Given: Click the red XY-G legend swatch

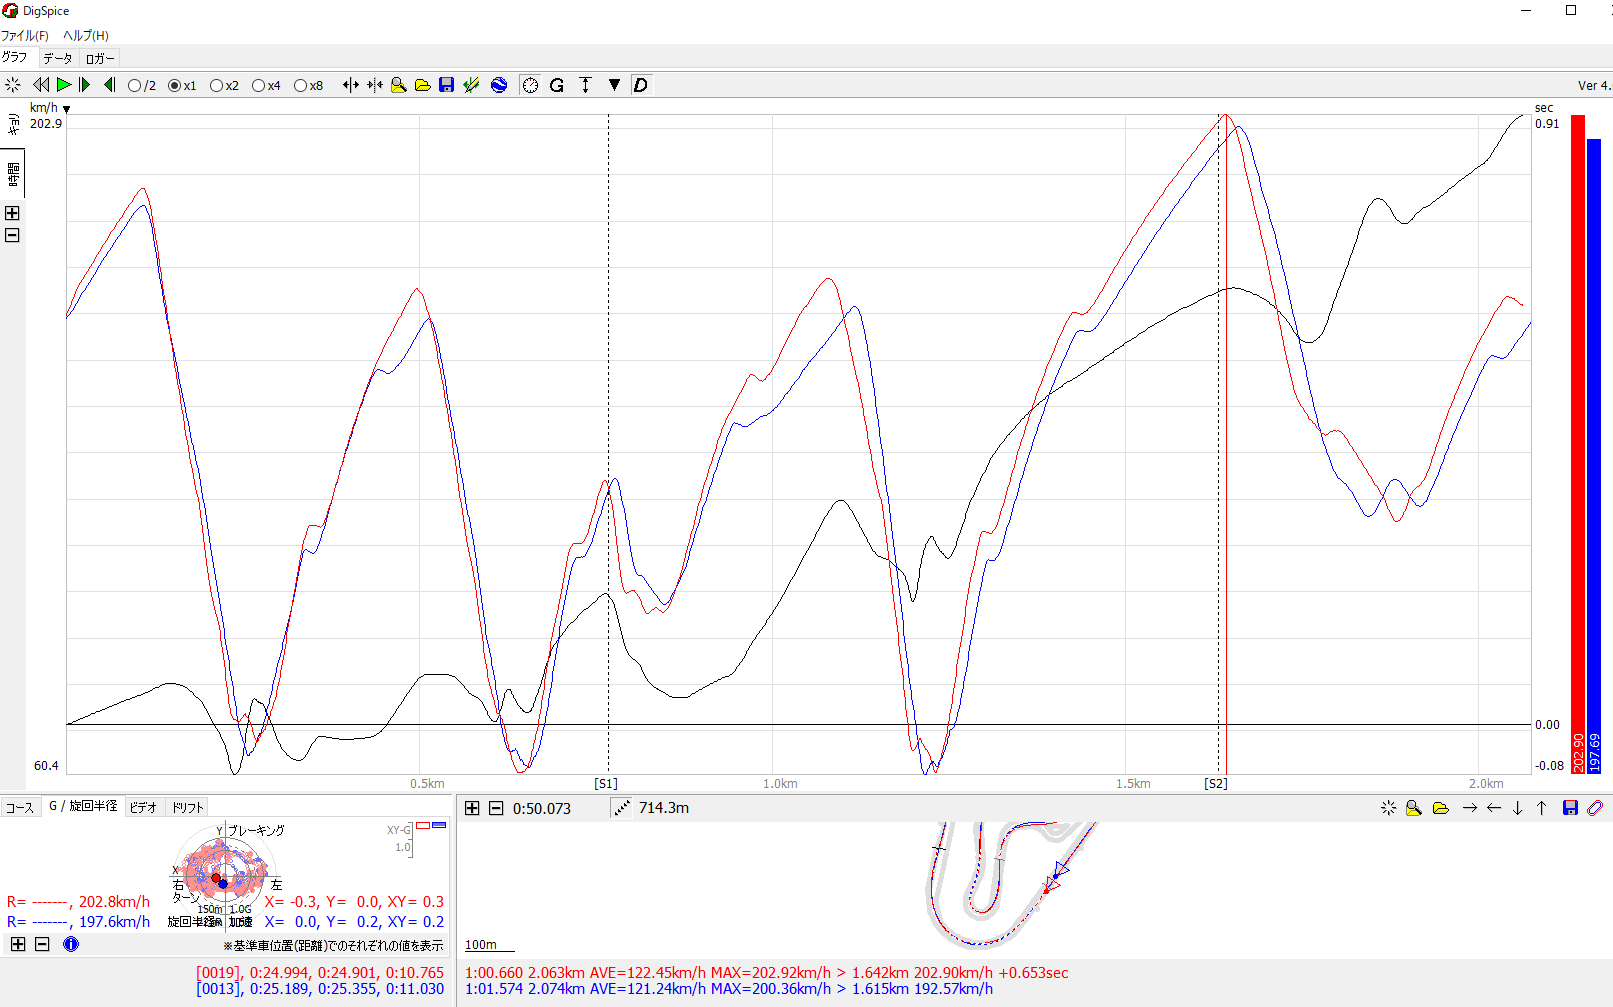Looking at the screenshot, I should coord(423,826).
